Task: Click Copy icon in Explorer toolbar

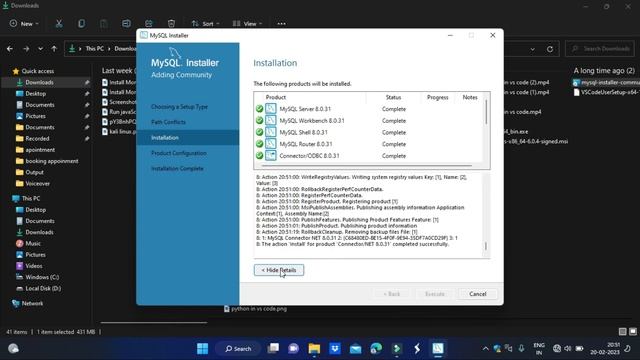Action: click(82, 24)
